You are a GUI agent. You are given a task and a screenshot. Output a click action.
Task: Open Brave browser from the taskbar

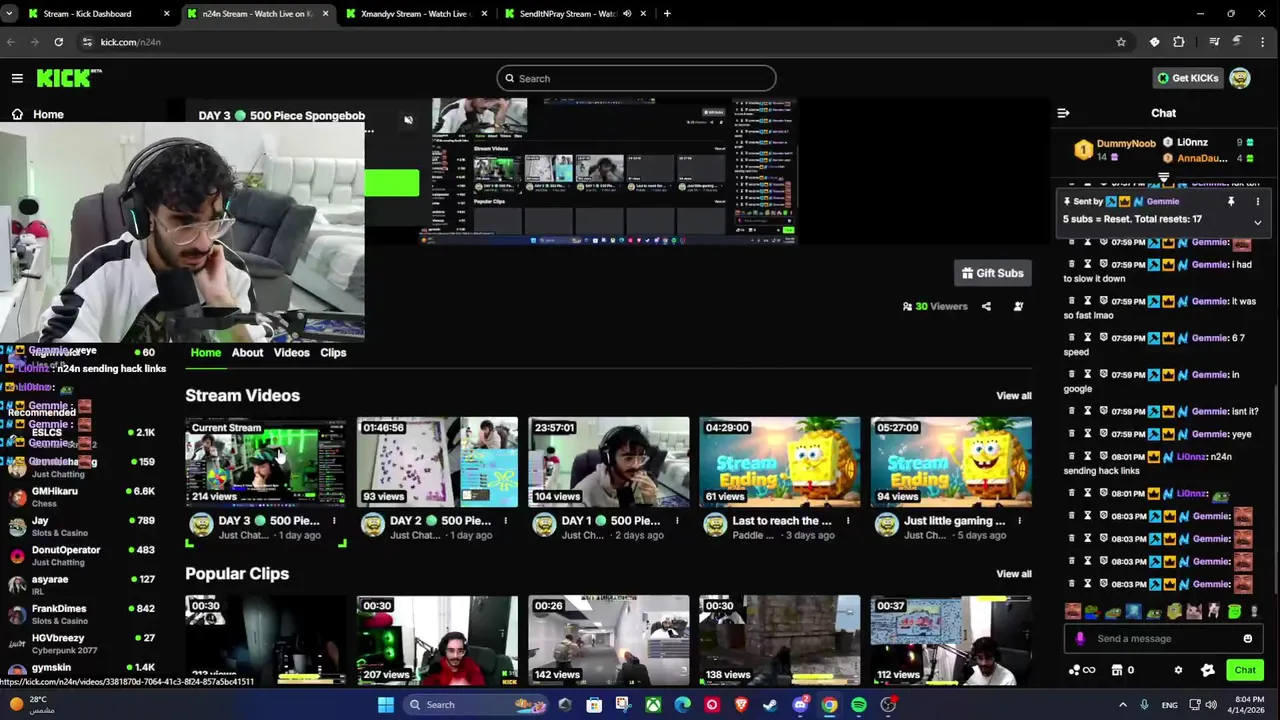741,705
